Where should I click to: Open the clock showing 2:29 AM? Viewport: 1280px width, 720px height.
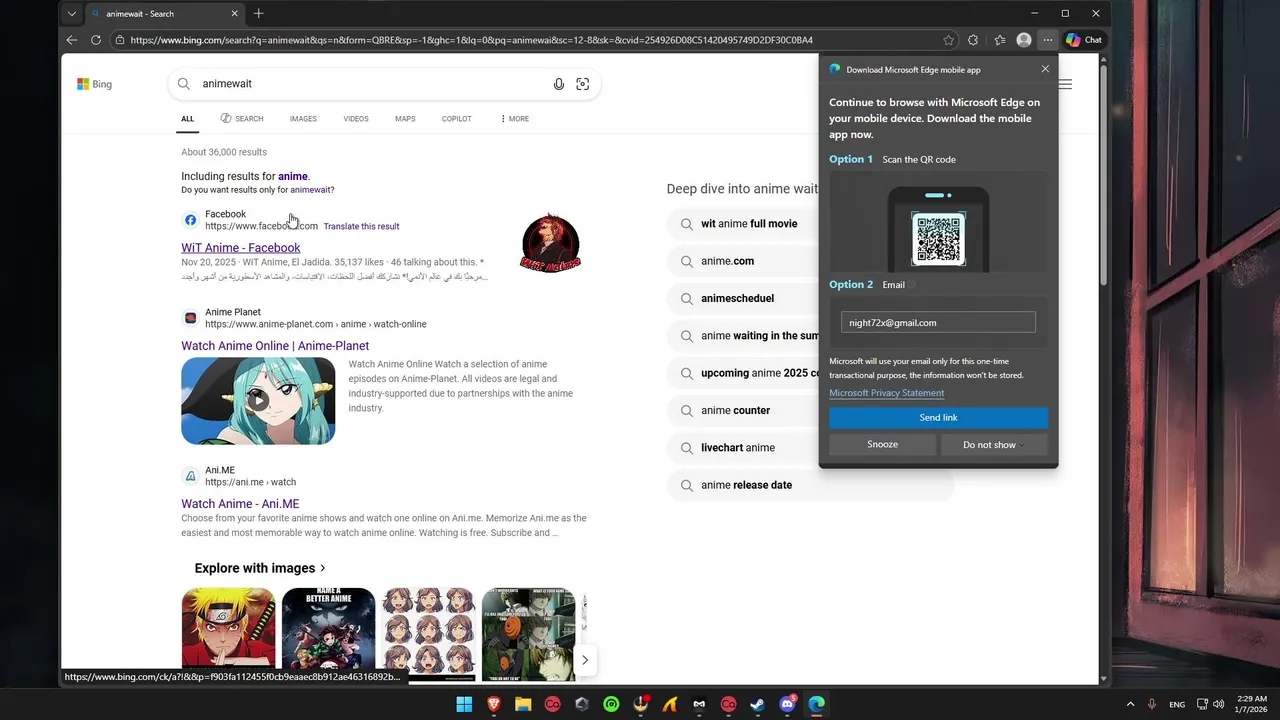(x=1252, y=704)
